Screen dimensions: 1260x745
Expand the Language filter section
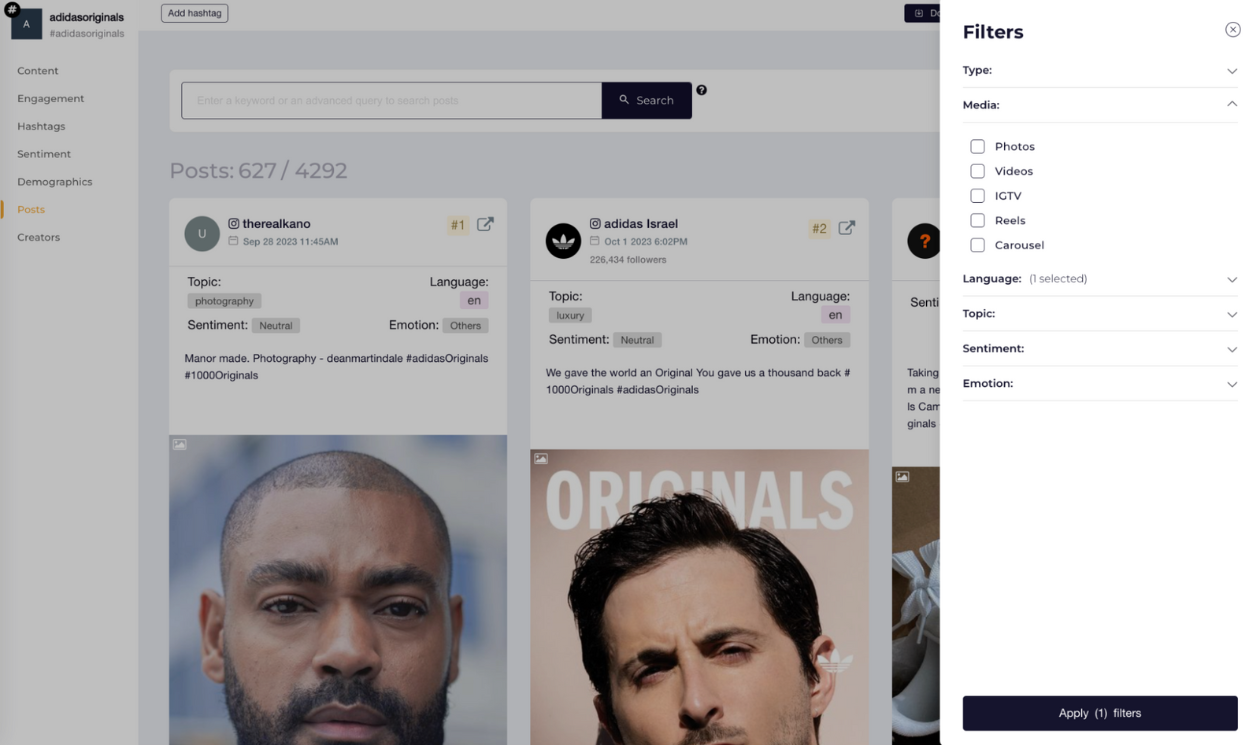point(1100,279)
